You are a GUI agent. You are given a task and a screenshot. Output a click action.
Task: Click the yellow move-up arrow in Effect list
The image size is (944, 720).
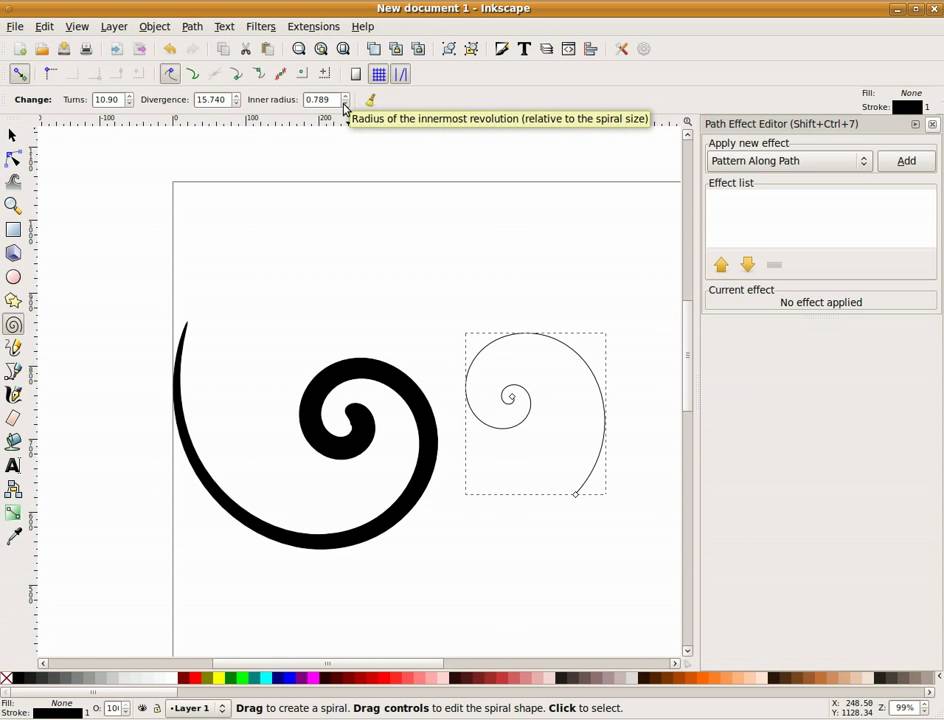pyautogui.click(x=721, y=264)
